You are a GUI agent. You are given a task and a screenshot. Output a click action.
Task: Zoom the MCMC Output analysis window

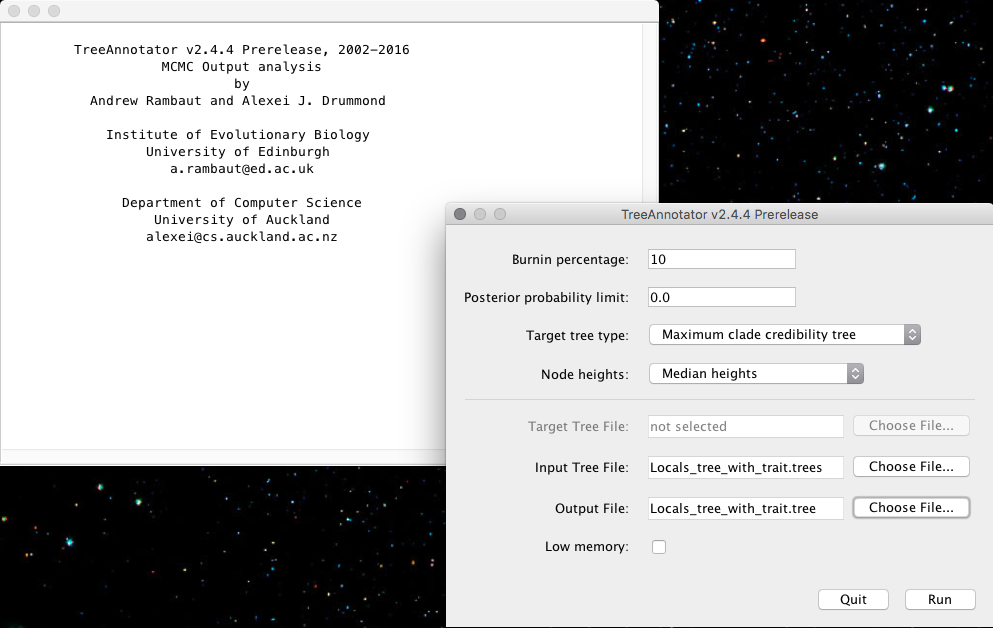(54, 11)
